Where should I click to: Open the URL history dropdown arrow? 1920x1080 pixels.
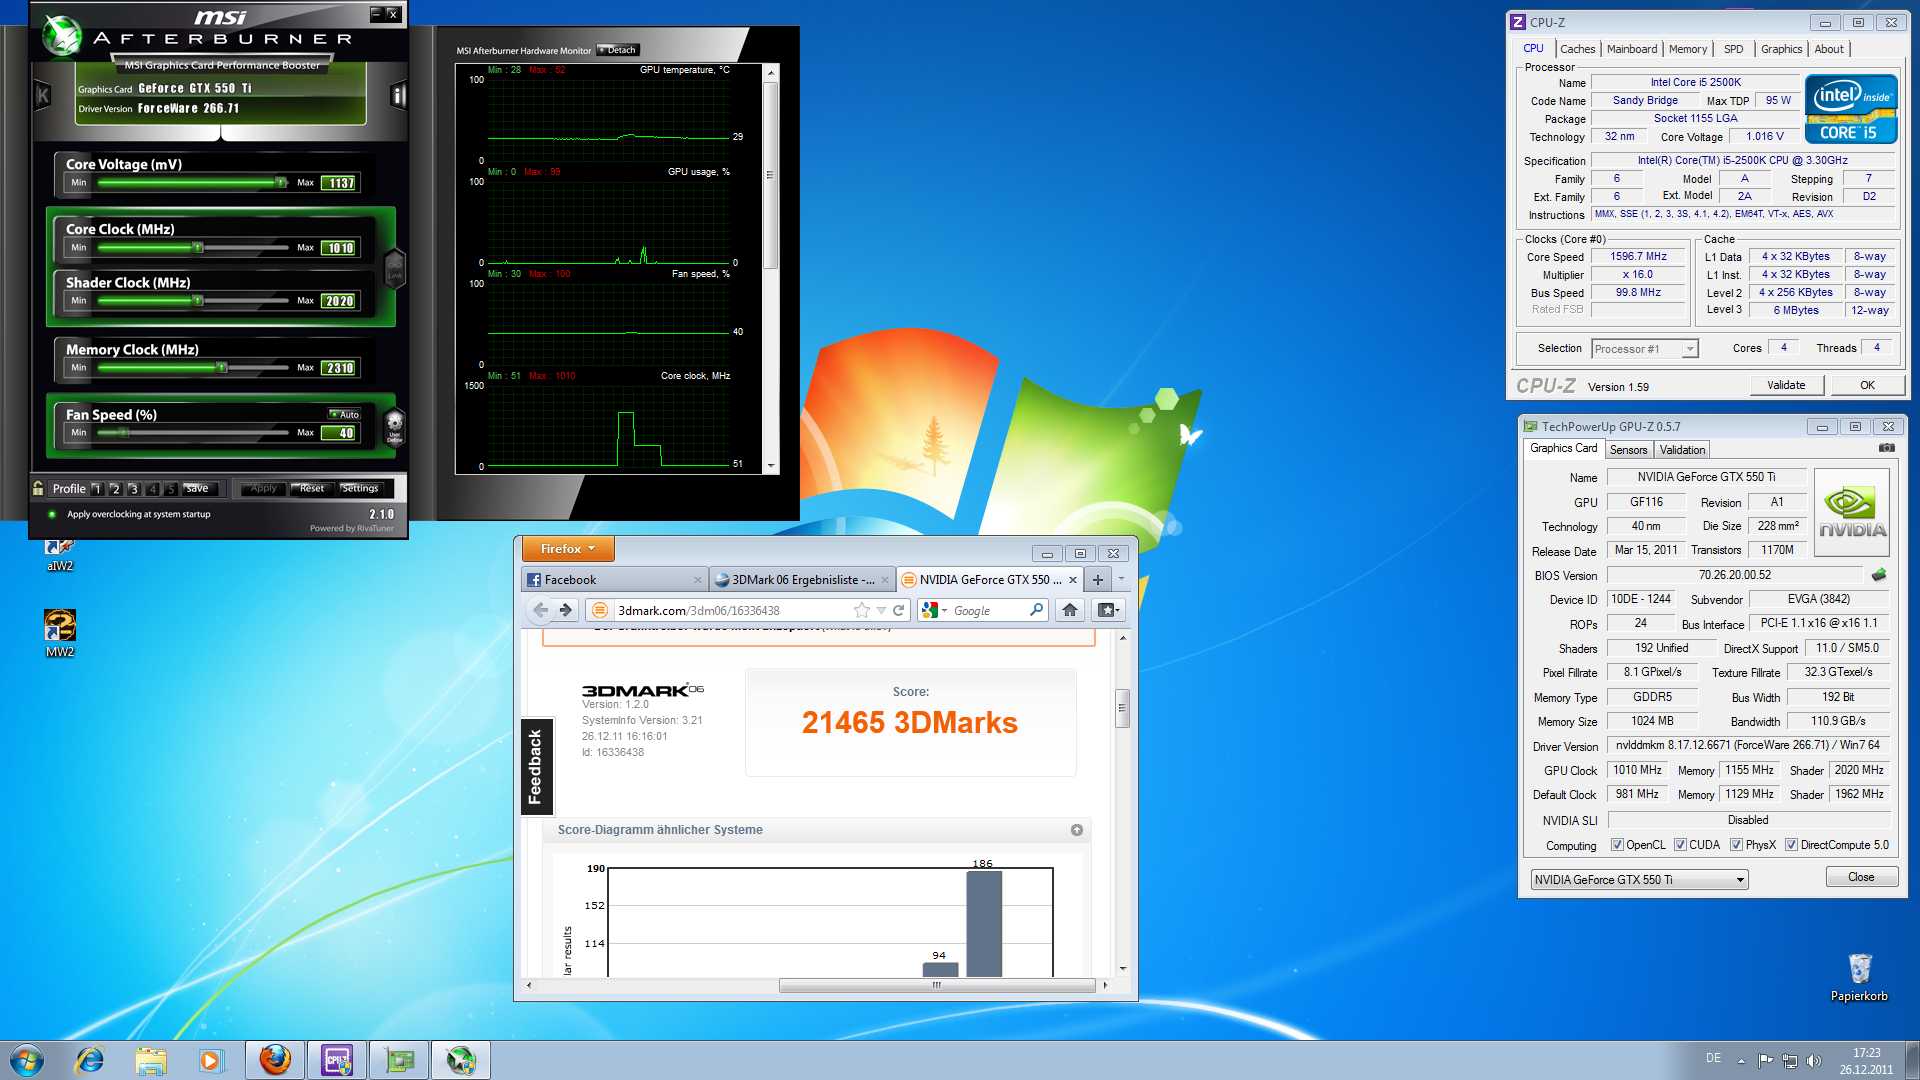coord(881,611)
